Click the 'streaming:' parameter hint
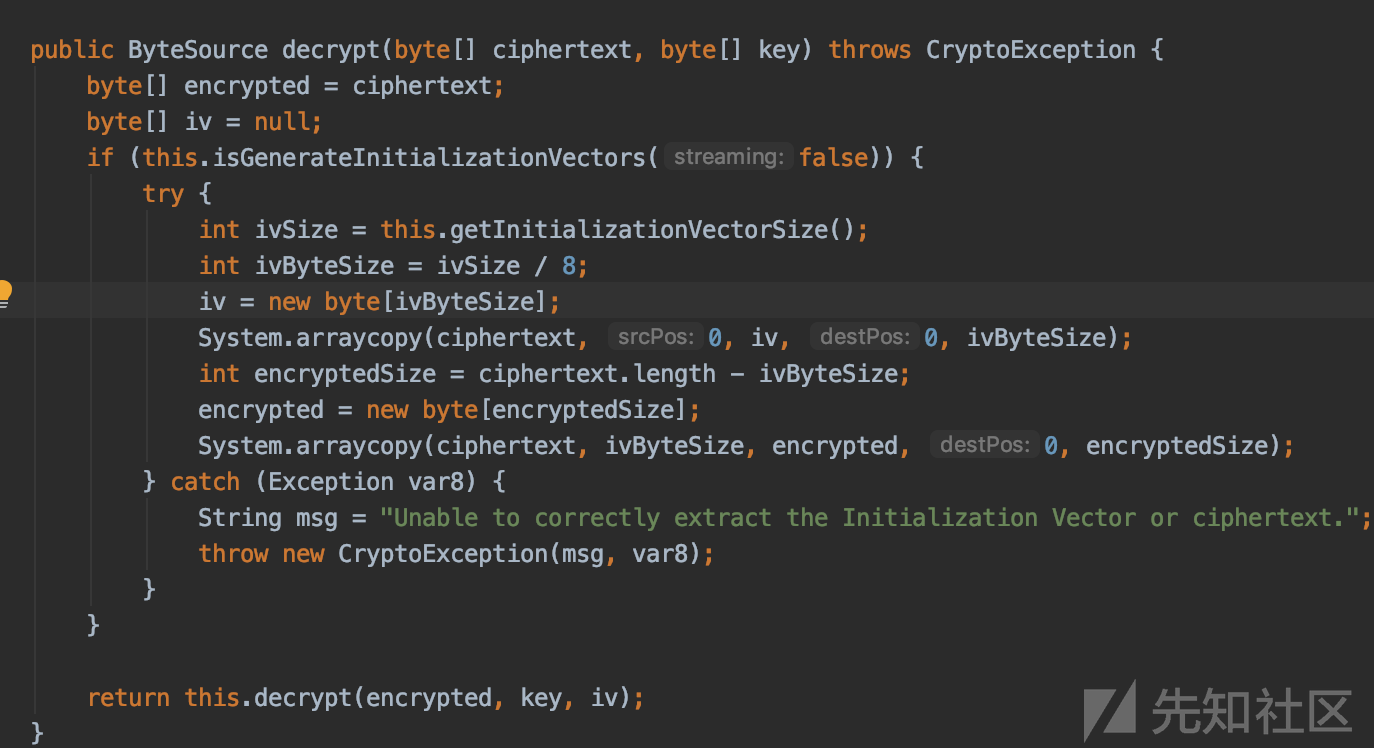1374x748 pixels. pyautogui.click(x=728, y=157)
